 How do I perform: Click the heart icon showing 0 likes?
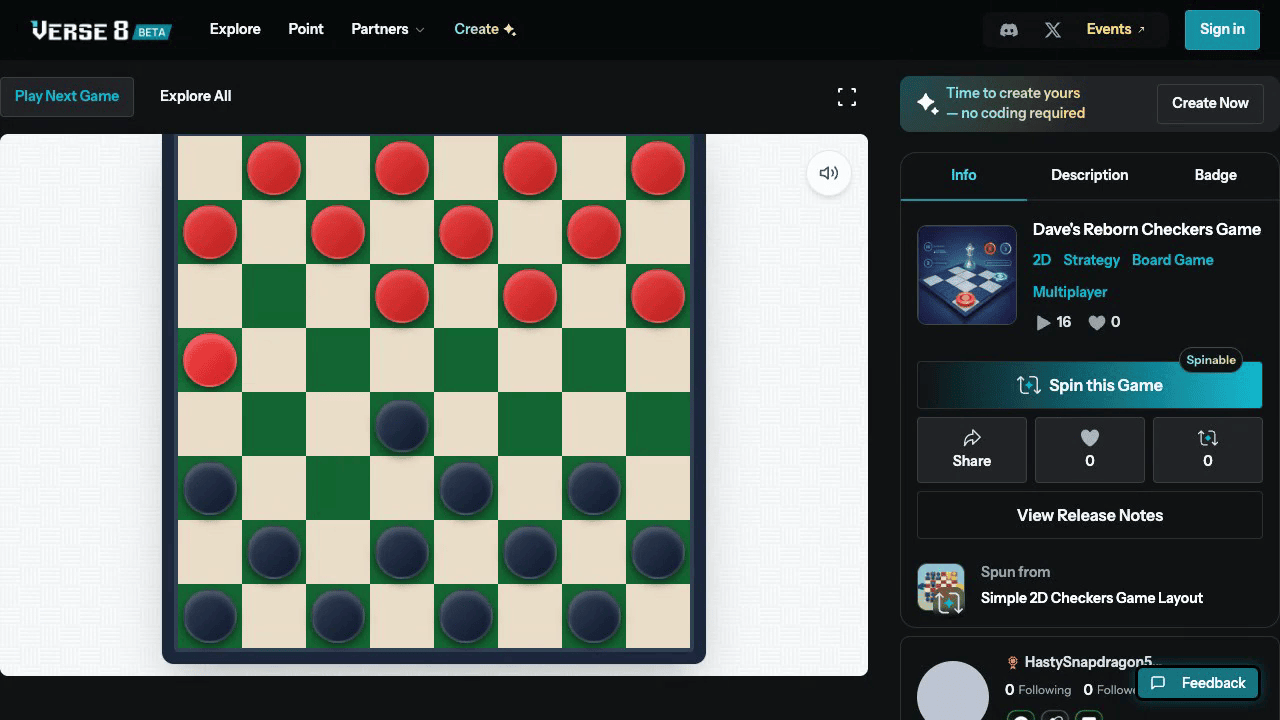(1089, 436)
